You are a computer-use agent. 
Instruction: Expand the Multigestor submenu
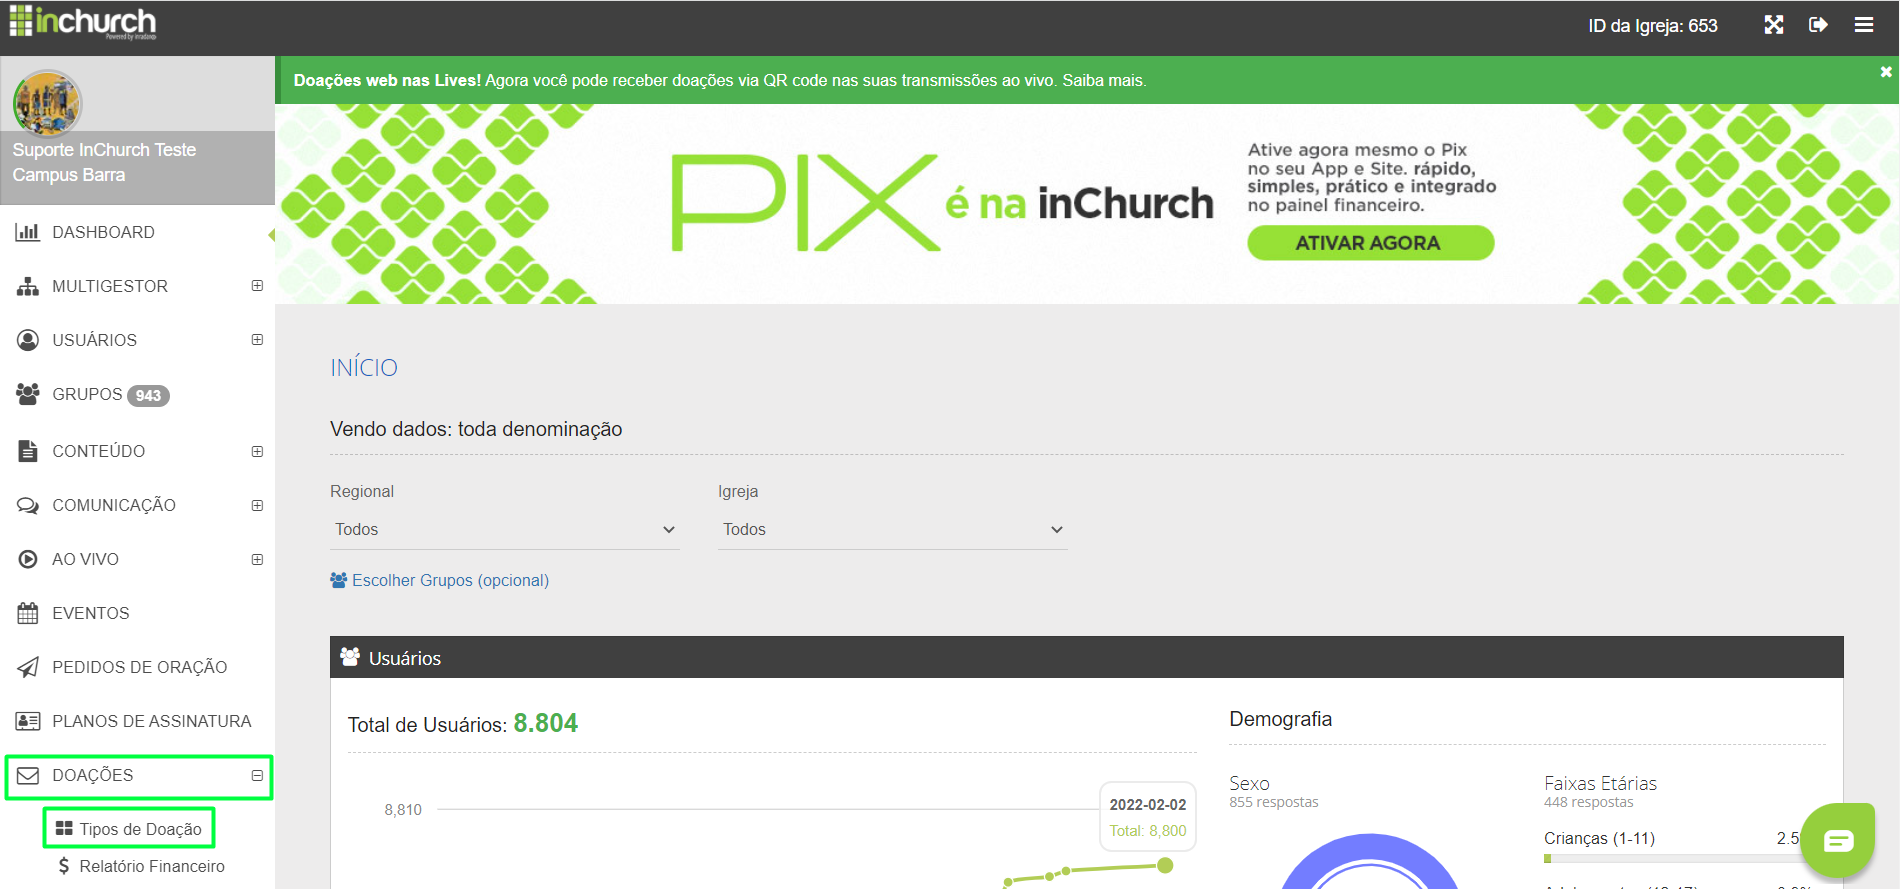pyautogui.click(x=257, y=286)
